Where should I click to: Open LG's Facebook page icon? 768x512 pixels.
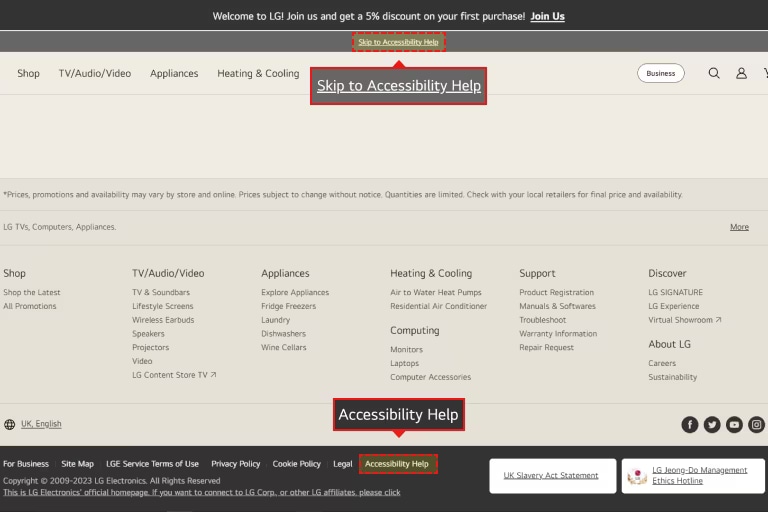click(690, 425)
